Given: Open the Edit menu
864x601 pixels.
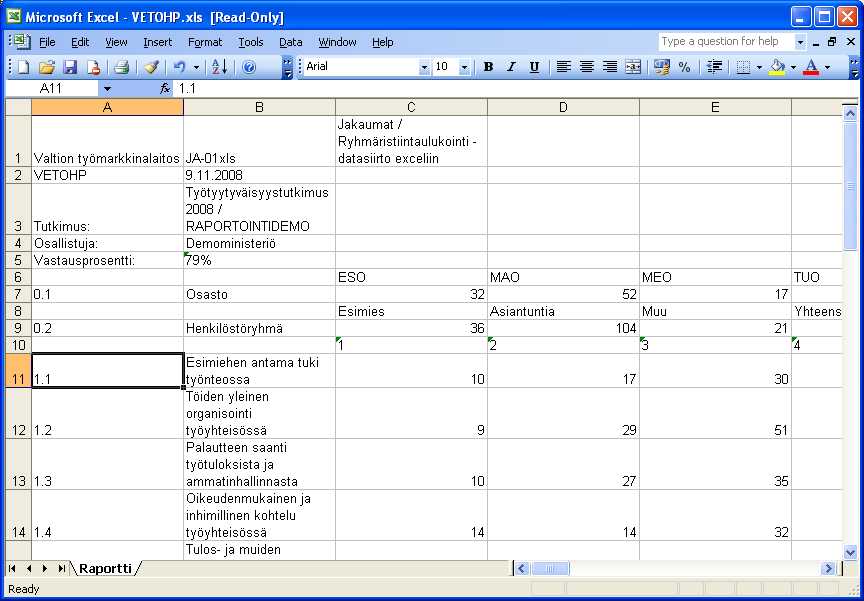Looking at the screenshot, I should 80,42.
